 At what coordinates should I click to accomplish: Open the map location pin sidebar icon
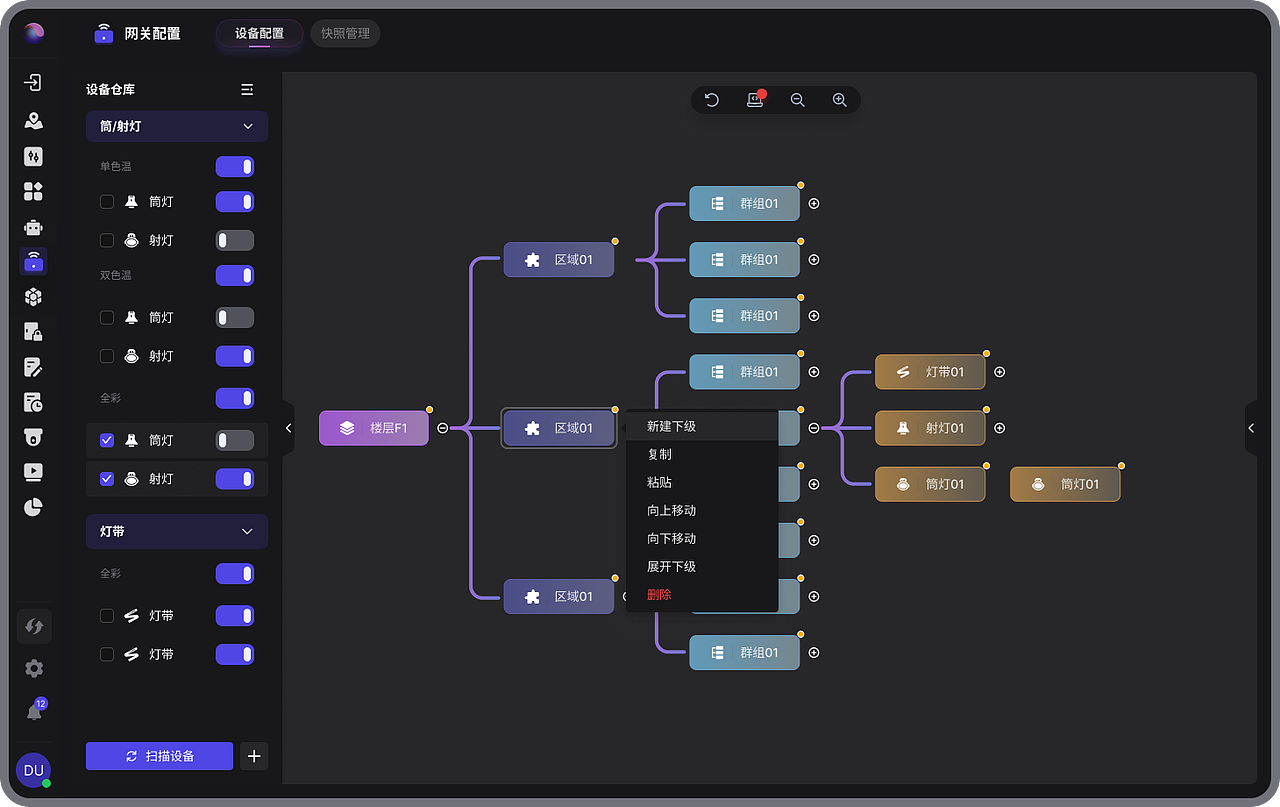pyautogui.click(x=34, y=121)
